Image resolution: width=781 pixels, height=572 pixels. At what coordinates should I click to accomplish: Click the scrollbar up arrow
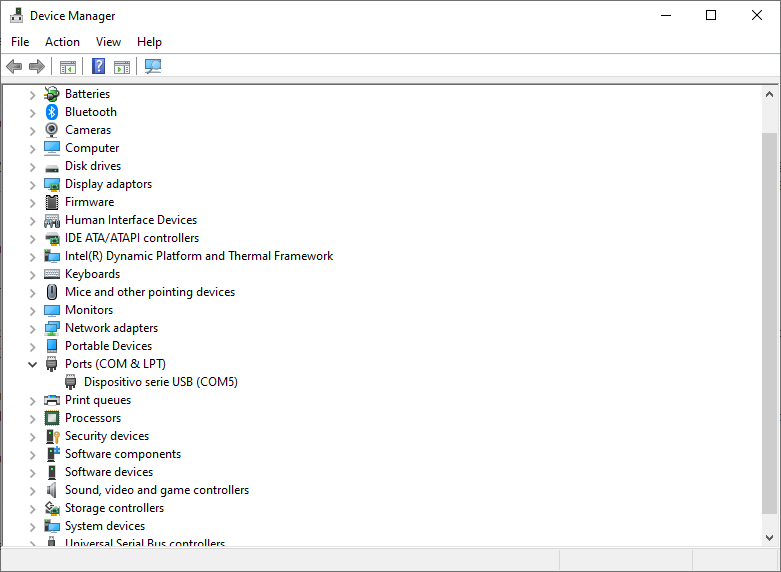click(x=769, y=94)
